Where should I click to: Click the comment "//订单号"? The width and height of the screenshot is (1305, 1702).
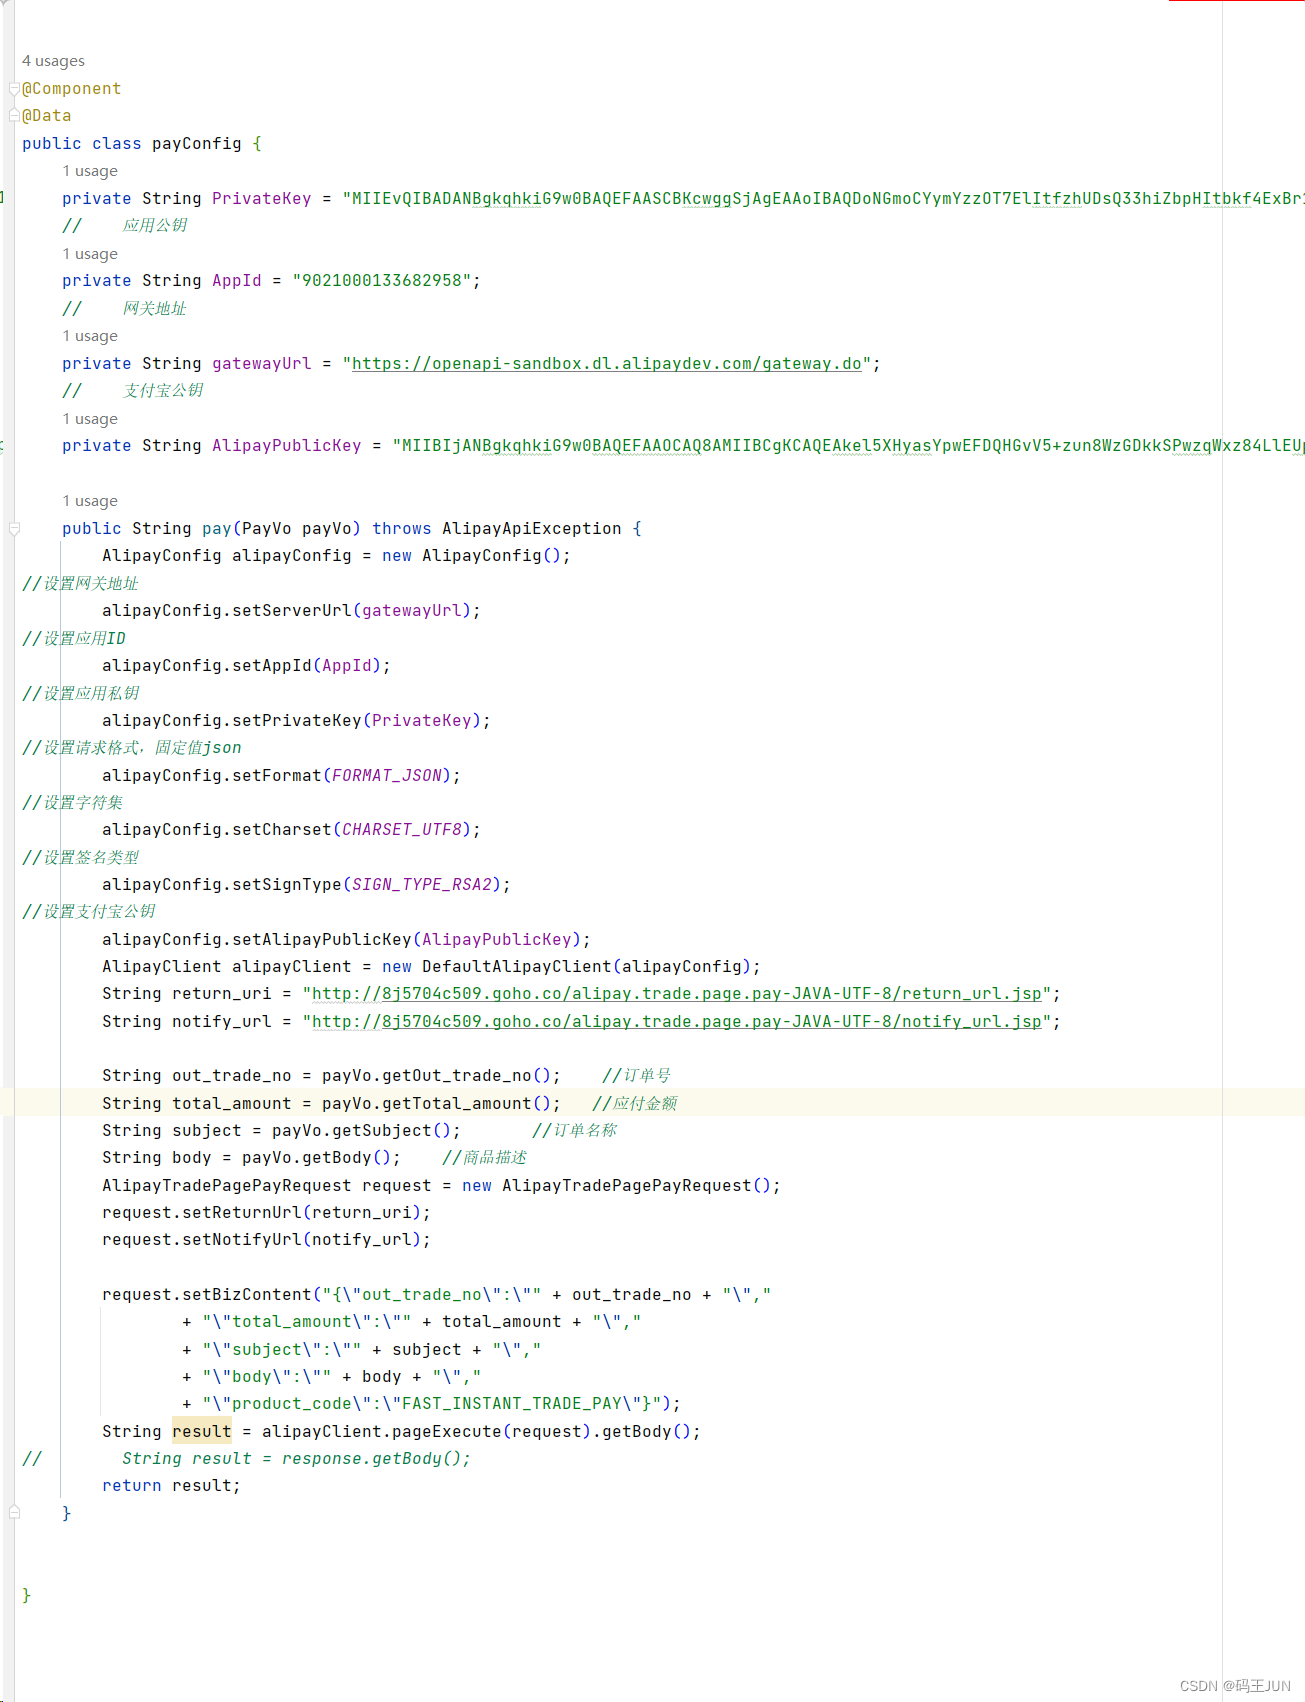637,1076
